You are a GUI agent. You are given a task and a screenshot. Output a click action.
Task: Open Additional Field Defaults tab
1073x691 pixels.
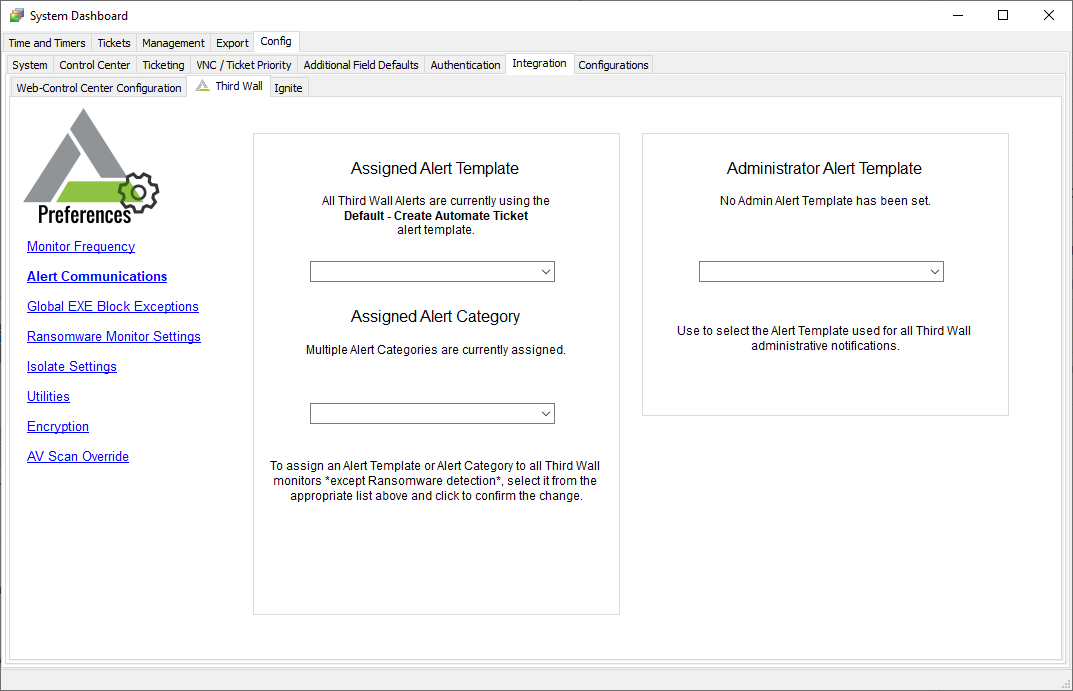click(361, 65)
